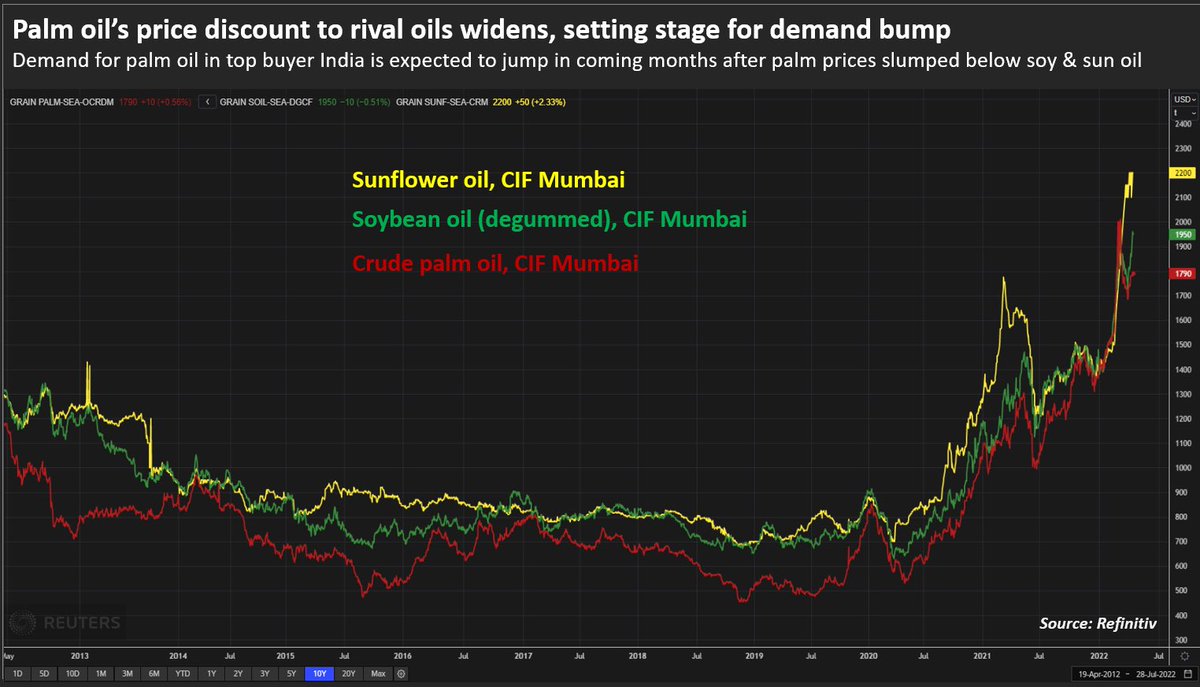Edit the 19-Apr-2012 – 28-Jul-2022 date range
Image resolution: width=1200 pixels, height=687 pixels.
point(1127,674)
